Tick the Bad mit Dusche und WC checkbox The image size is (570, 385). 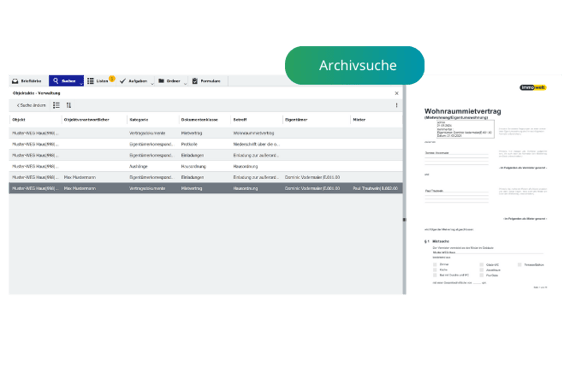(435, 275)
